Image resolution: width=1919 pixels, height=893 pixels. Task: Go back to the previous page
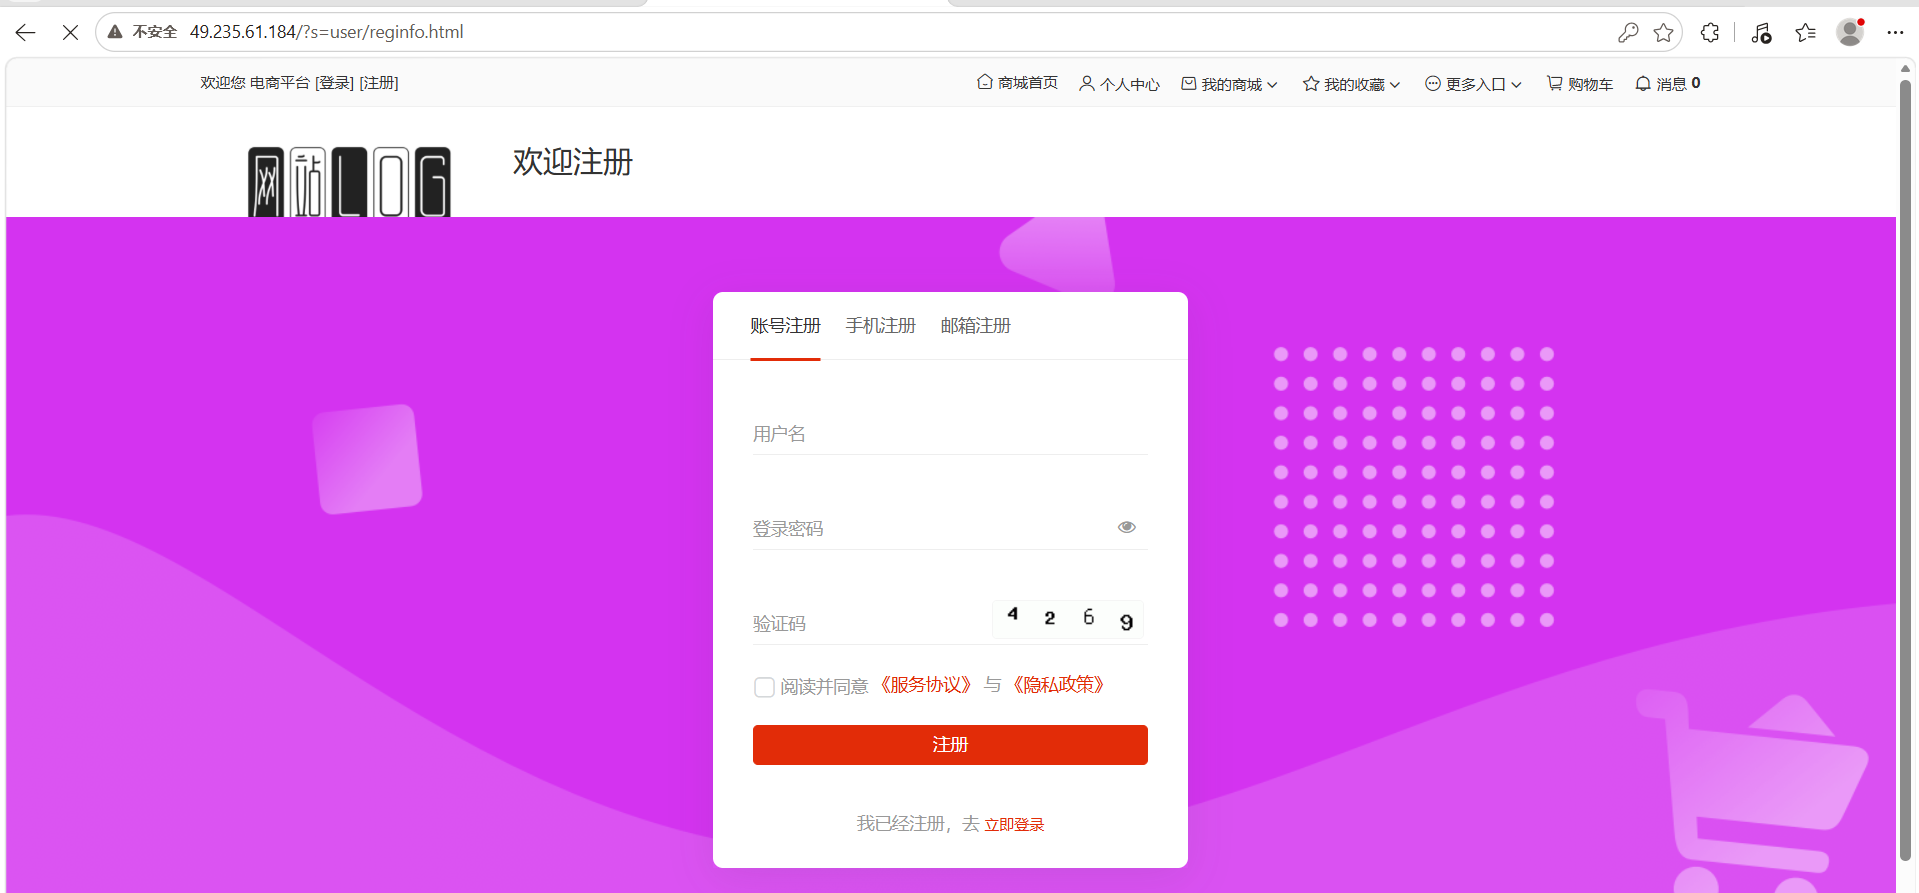(x=26, y=32)
